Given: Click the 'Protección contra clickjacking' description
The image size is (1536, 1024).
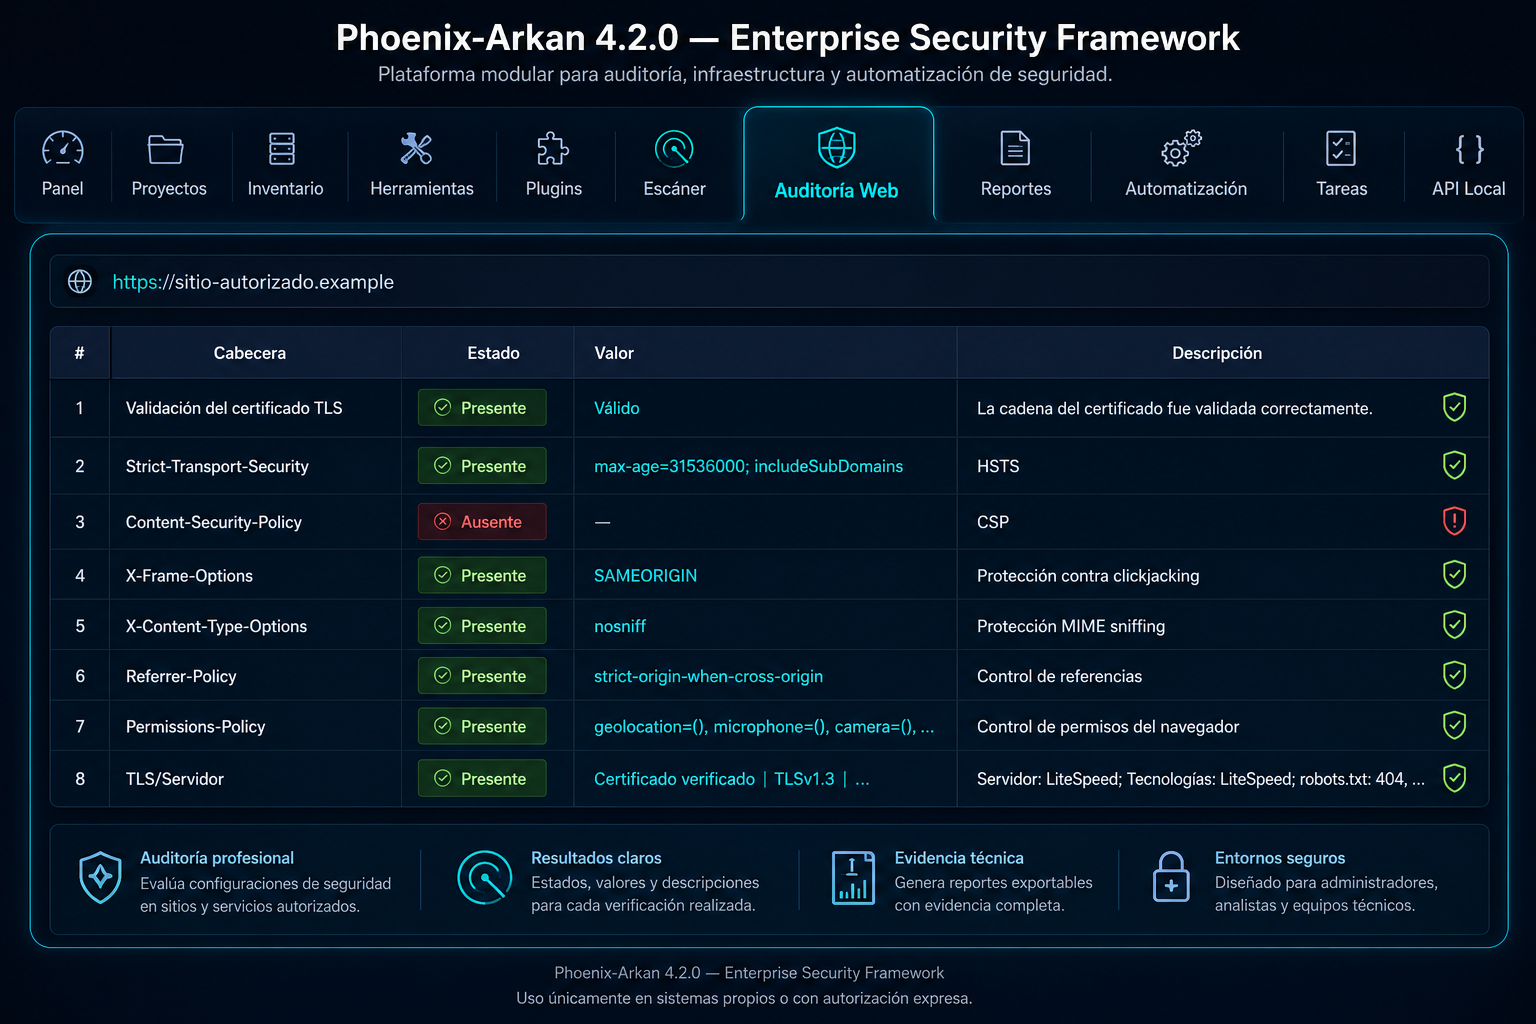Looking at the screenshot, I should pos(1088,575).
